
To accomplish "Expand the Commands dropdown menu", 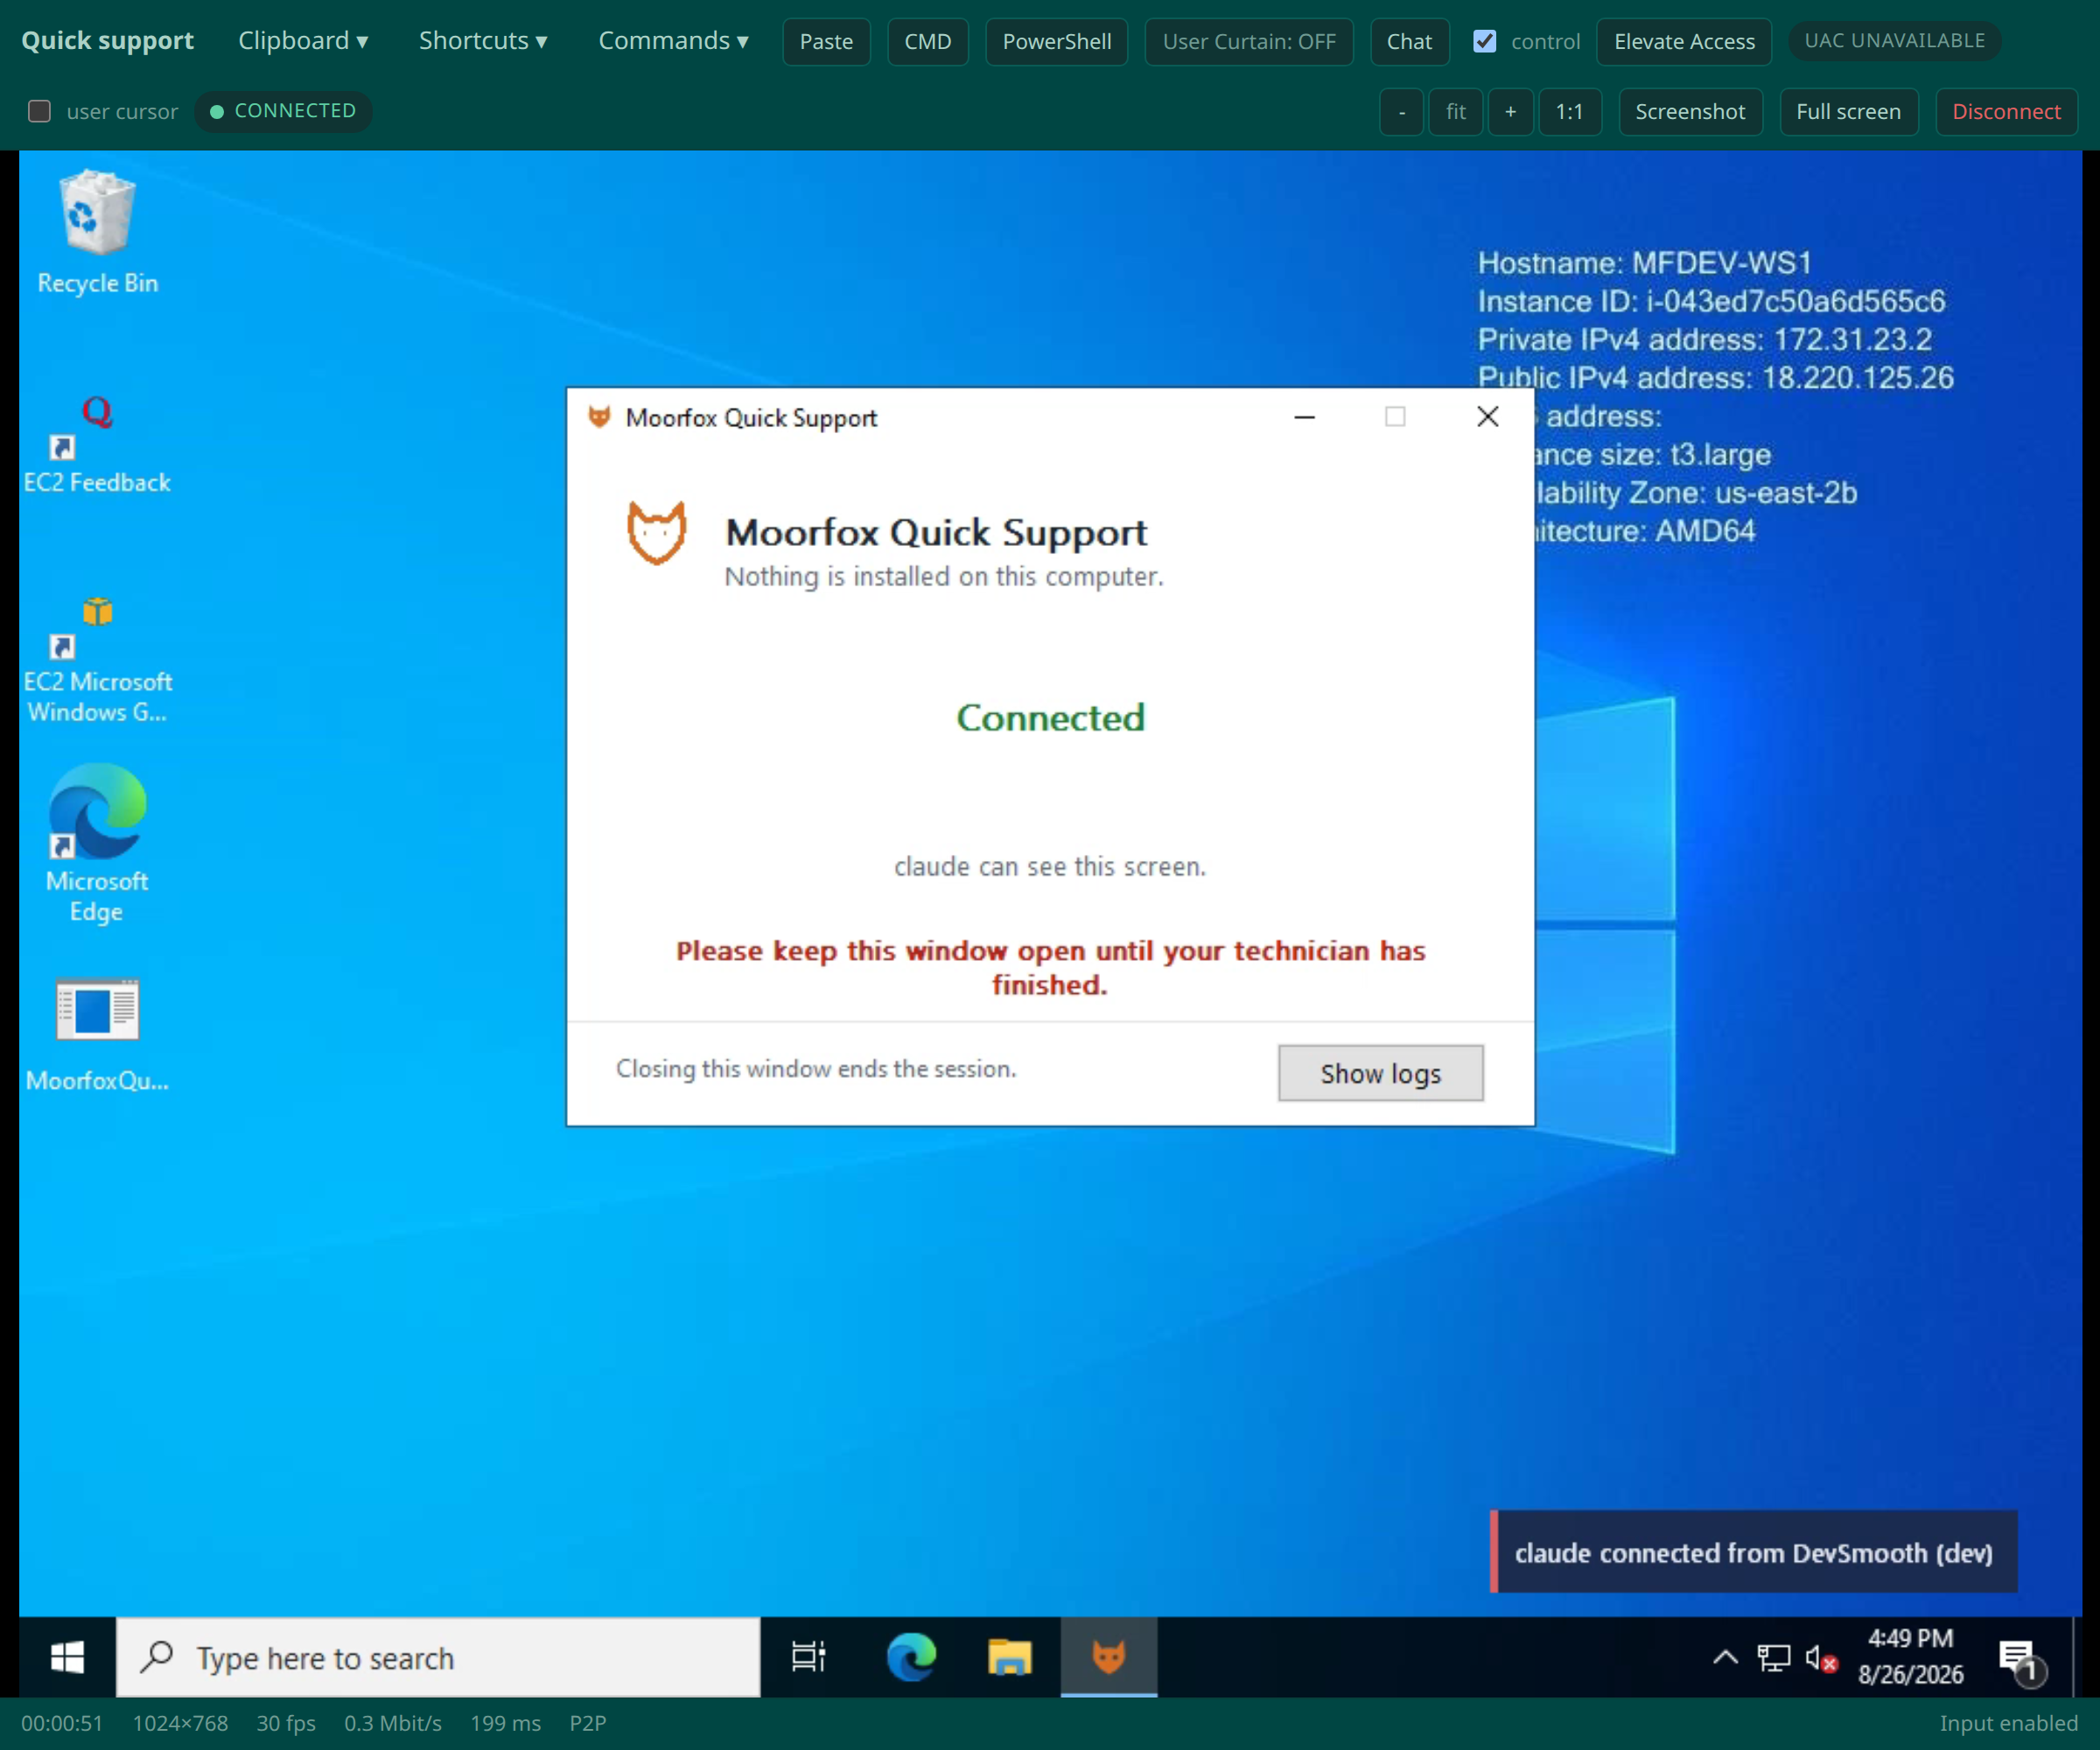I will click(673, 41).
